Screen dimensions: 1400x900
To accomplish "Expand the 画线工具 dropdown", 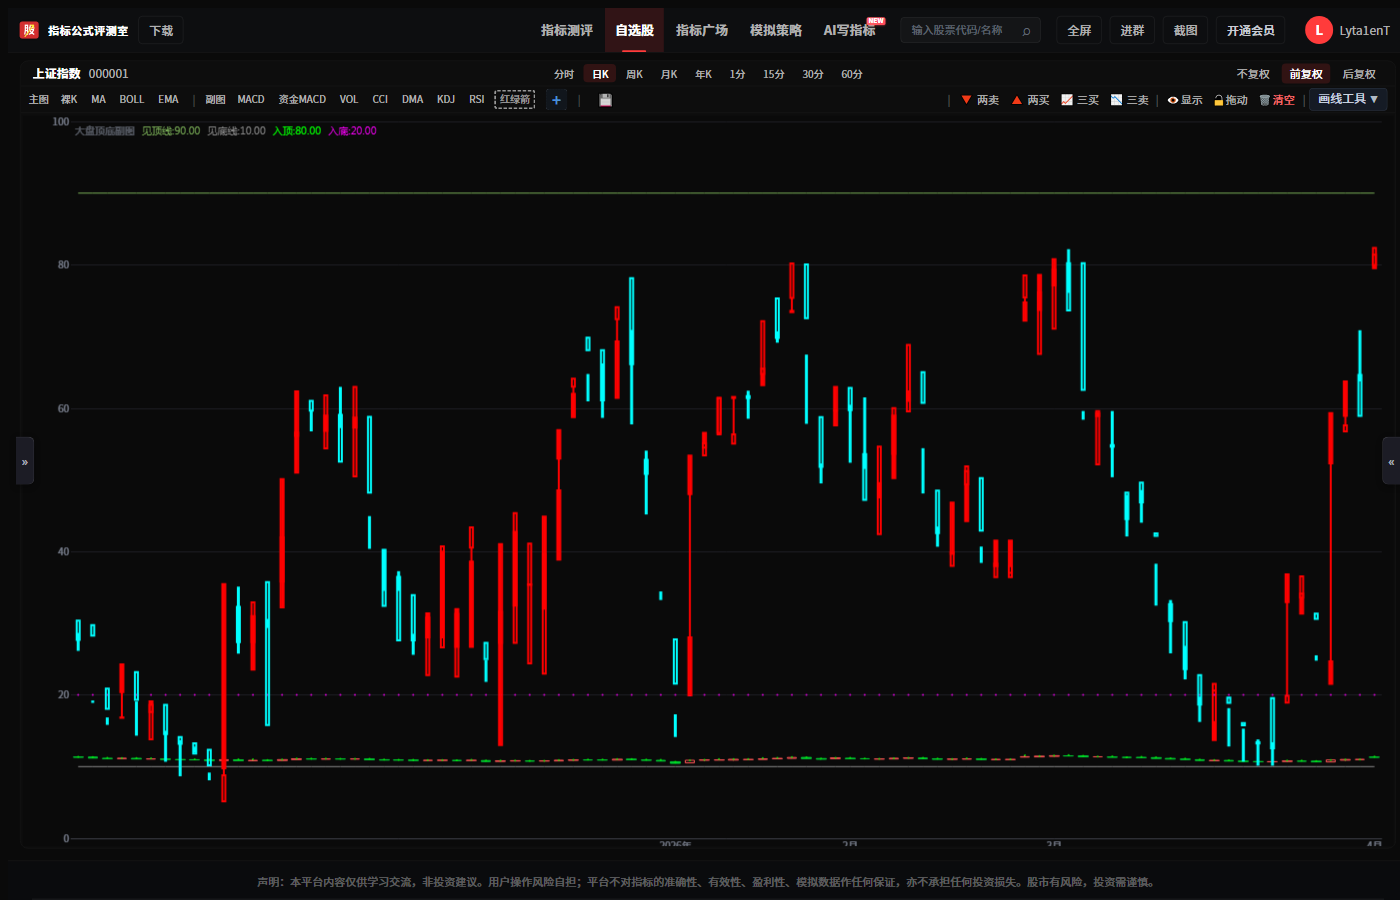I will pyautogui.click(x=1348, y=99).
